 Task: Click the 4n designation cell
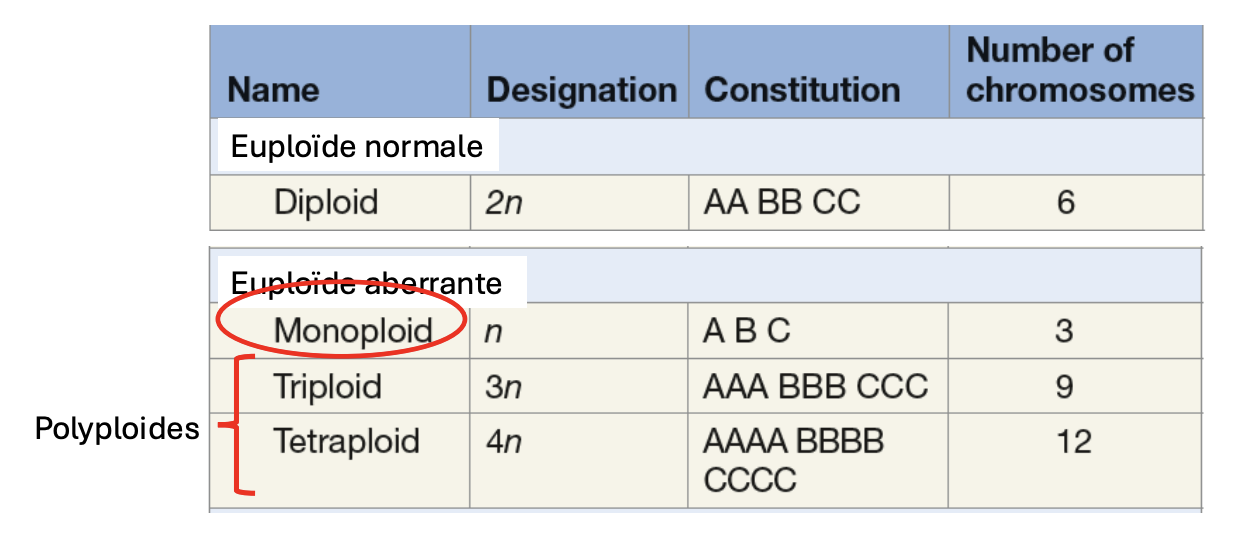(x=503, y=442)
